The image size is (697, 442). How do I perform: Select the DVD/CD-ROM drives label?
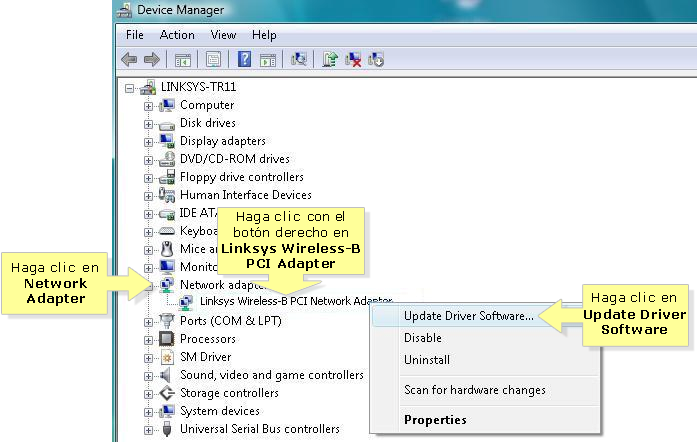(x=235, y=159)
